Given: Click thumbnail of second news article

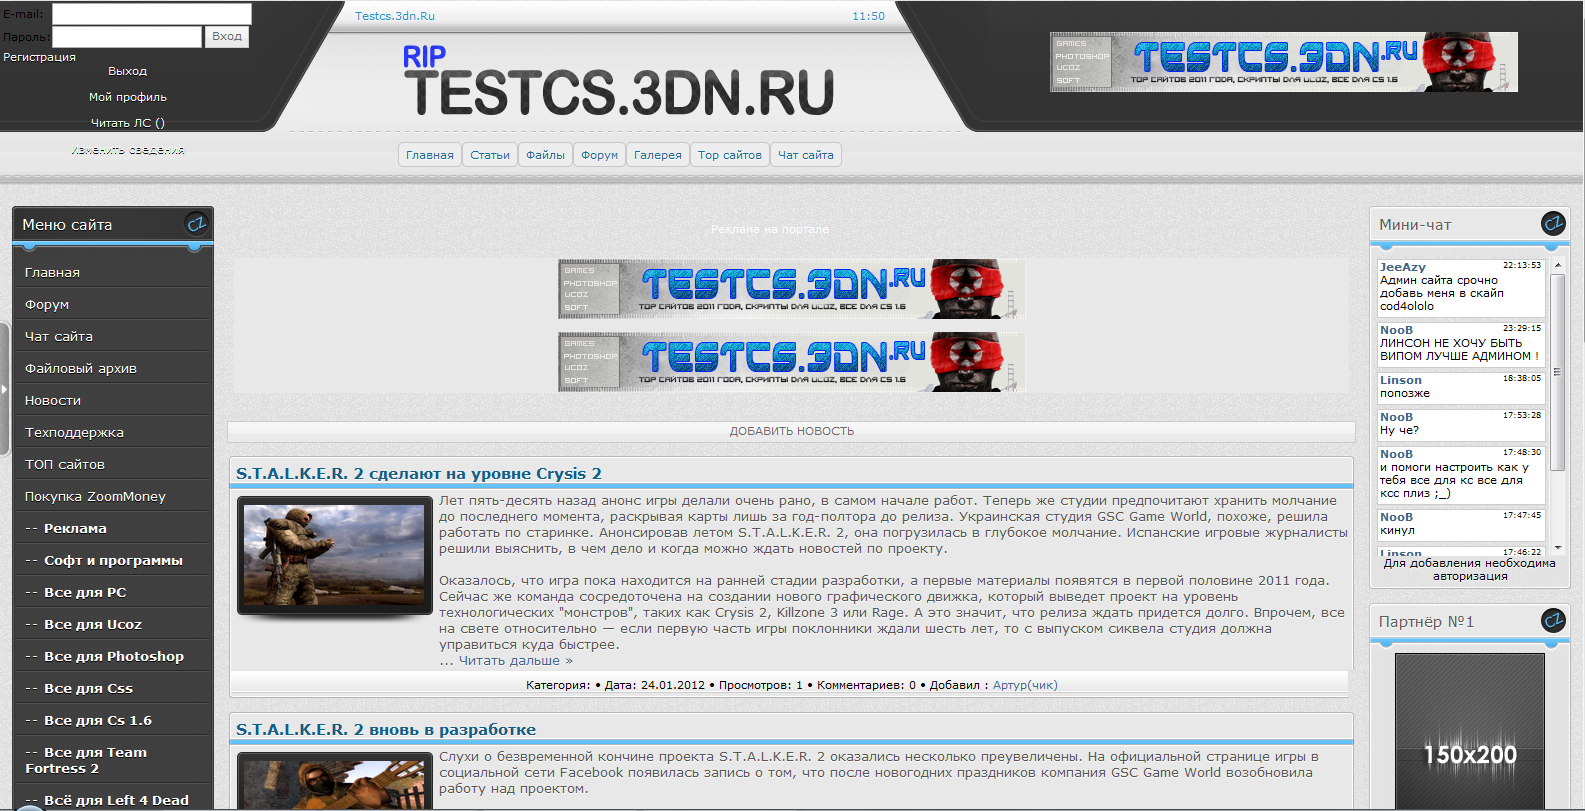Looking at the screenshot, I should (x=335, y=782).
